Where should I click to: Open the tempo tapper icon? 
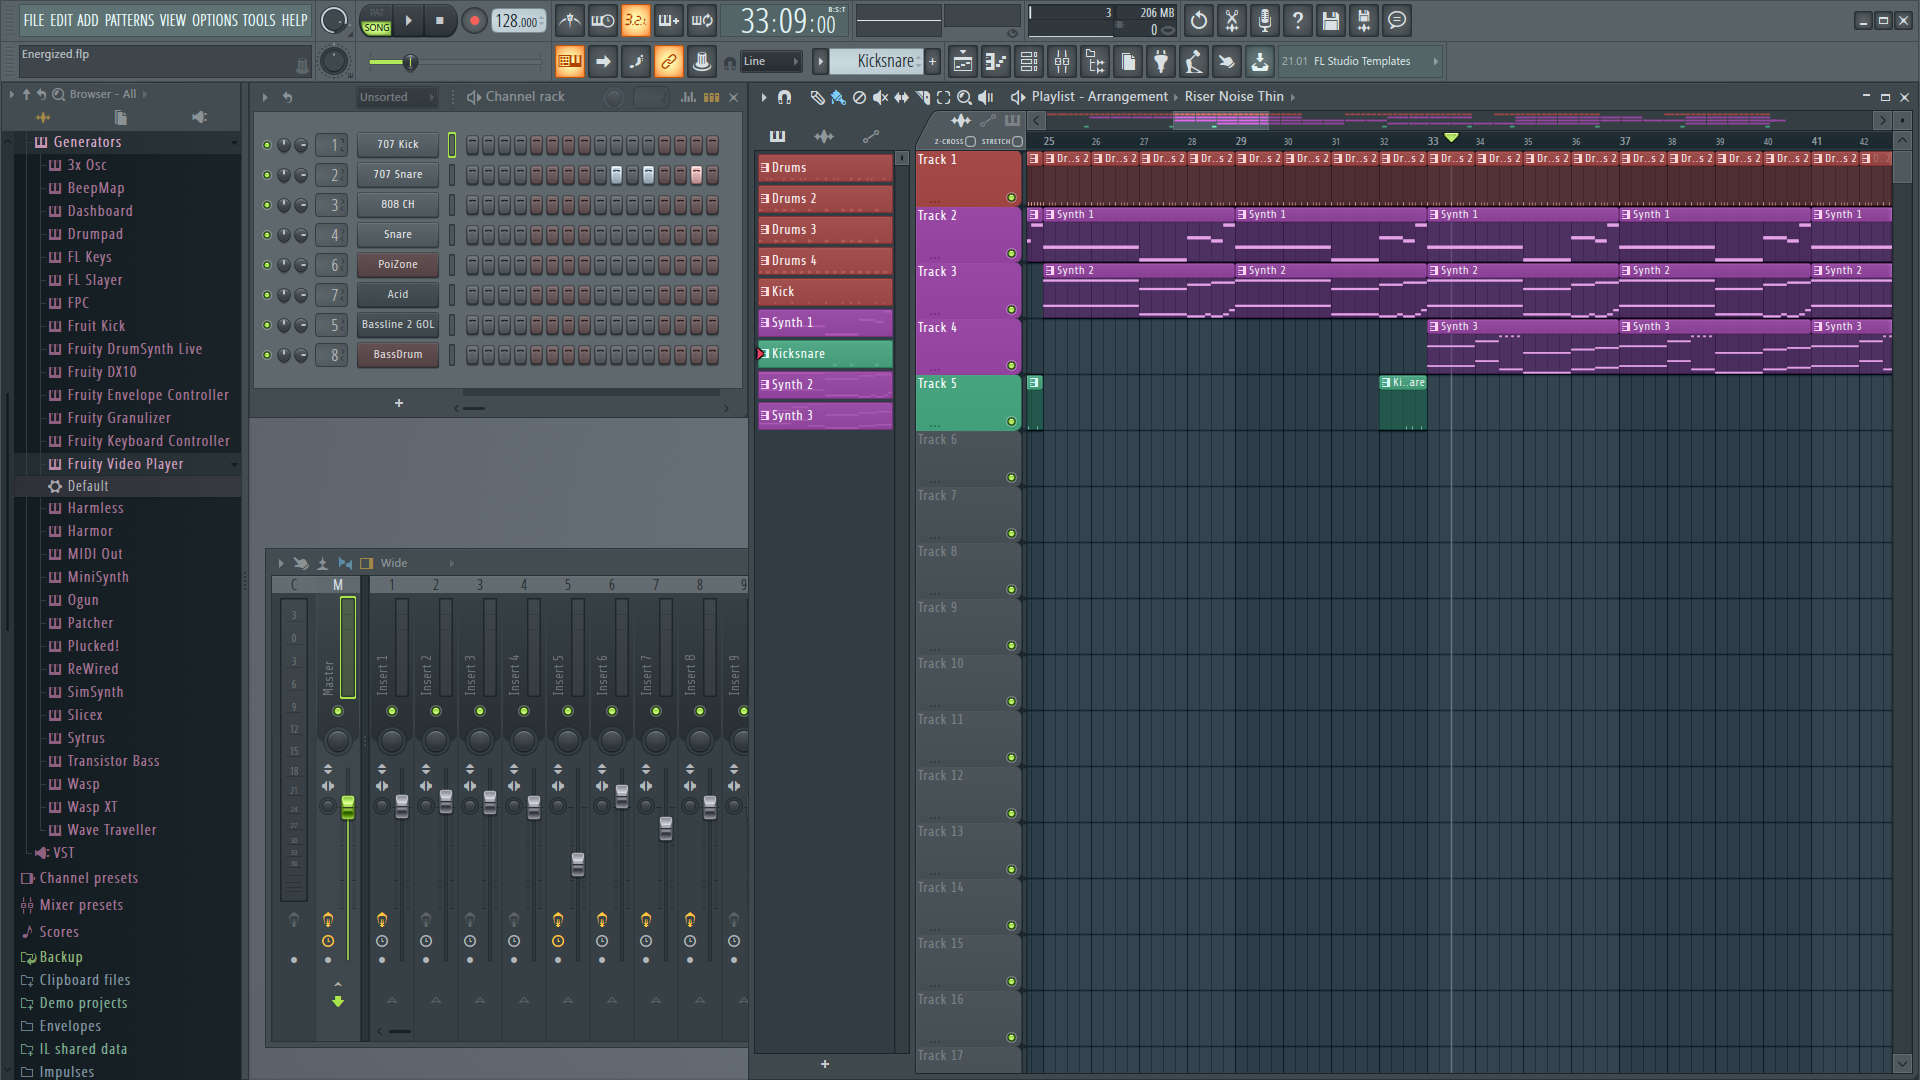[x=1194, y=61]
